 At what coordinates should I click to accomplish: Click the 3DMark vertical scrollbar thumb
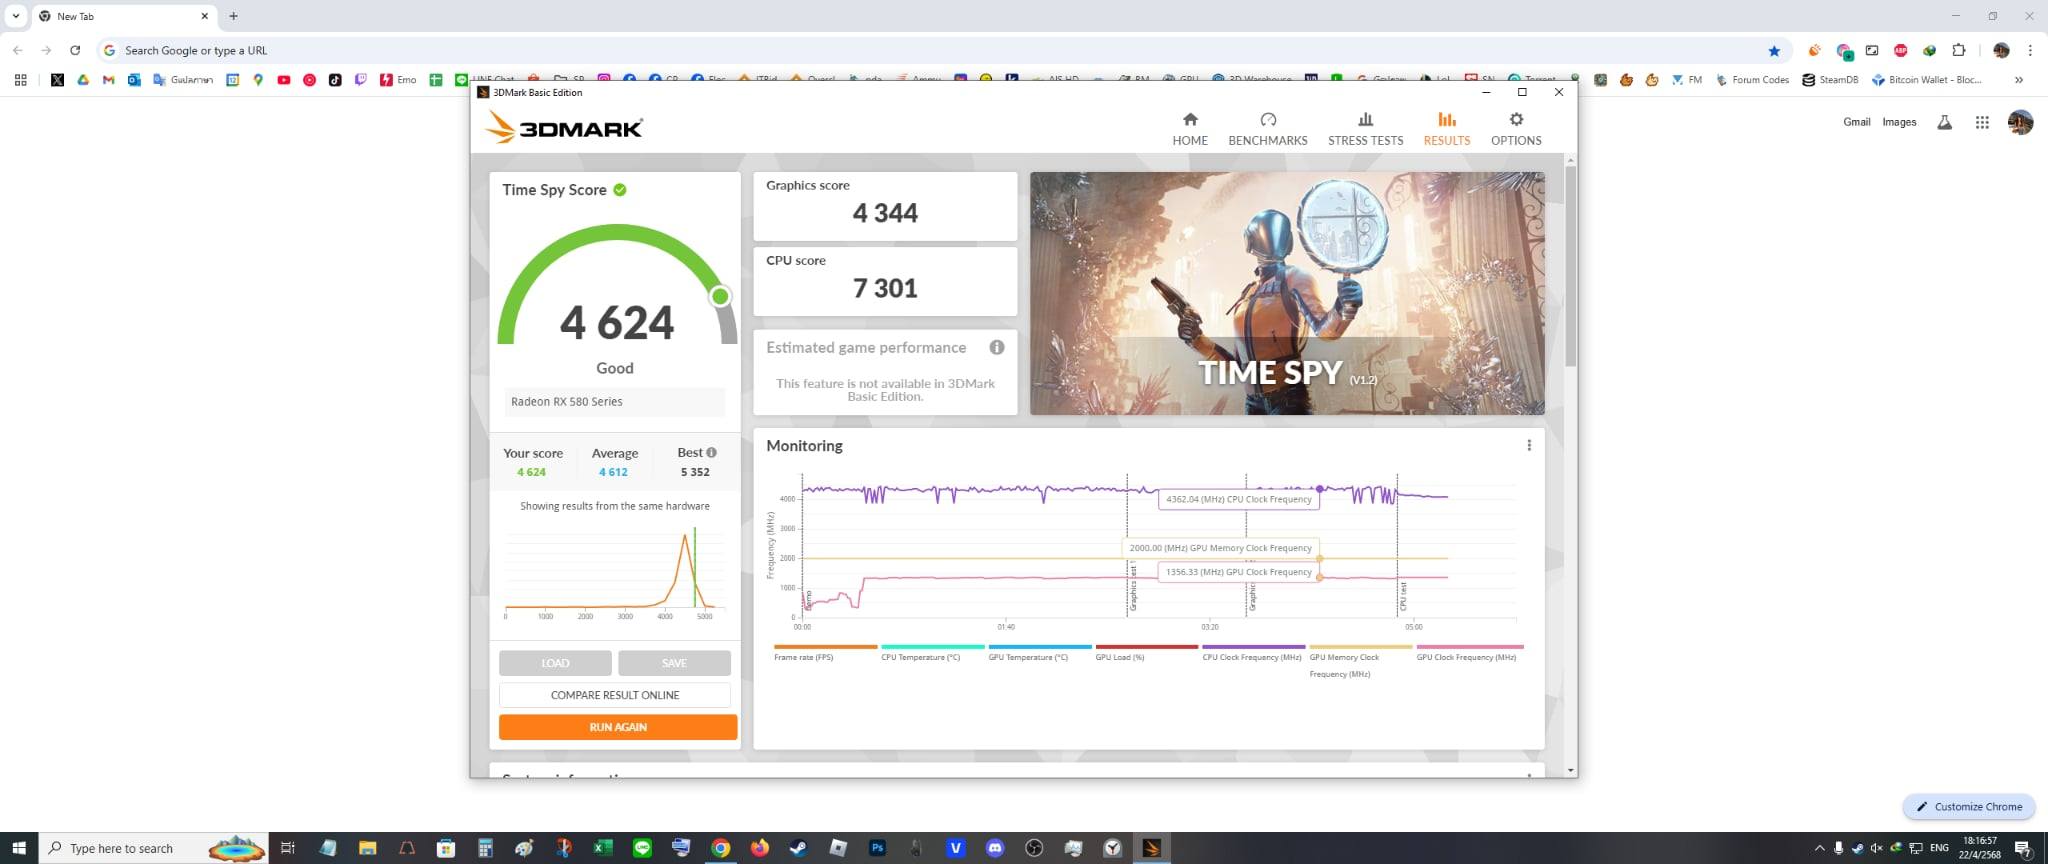(x=1571, y=265)
